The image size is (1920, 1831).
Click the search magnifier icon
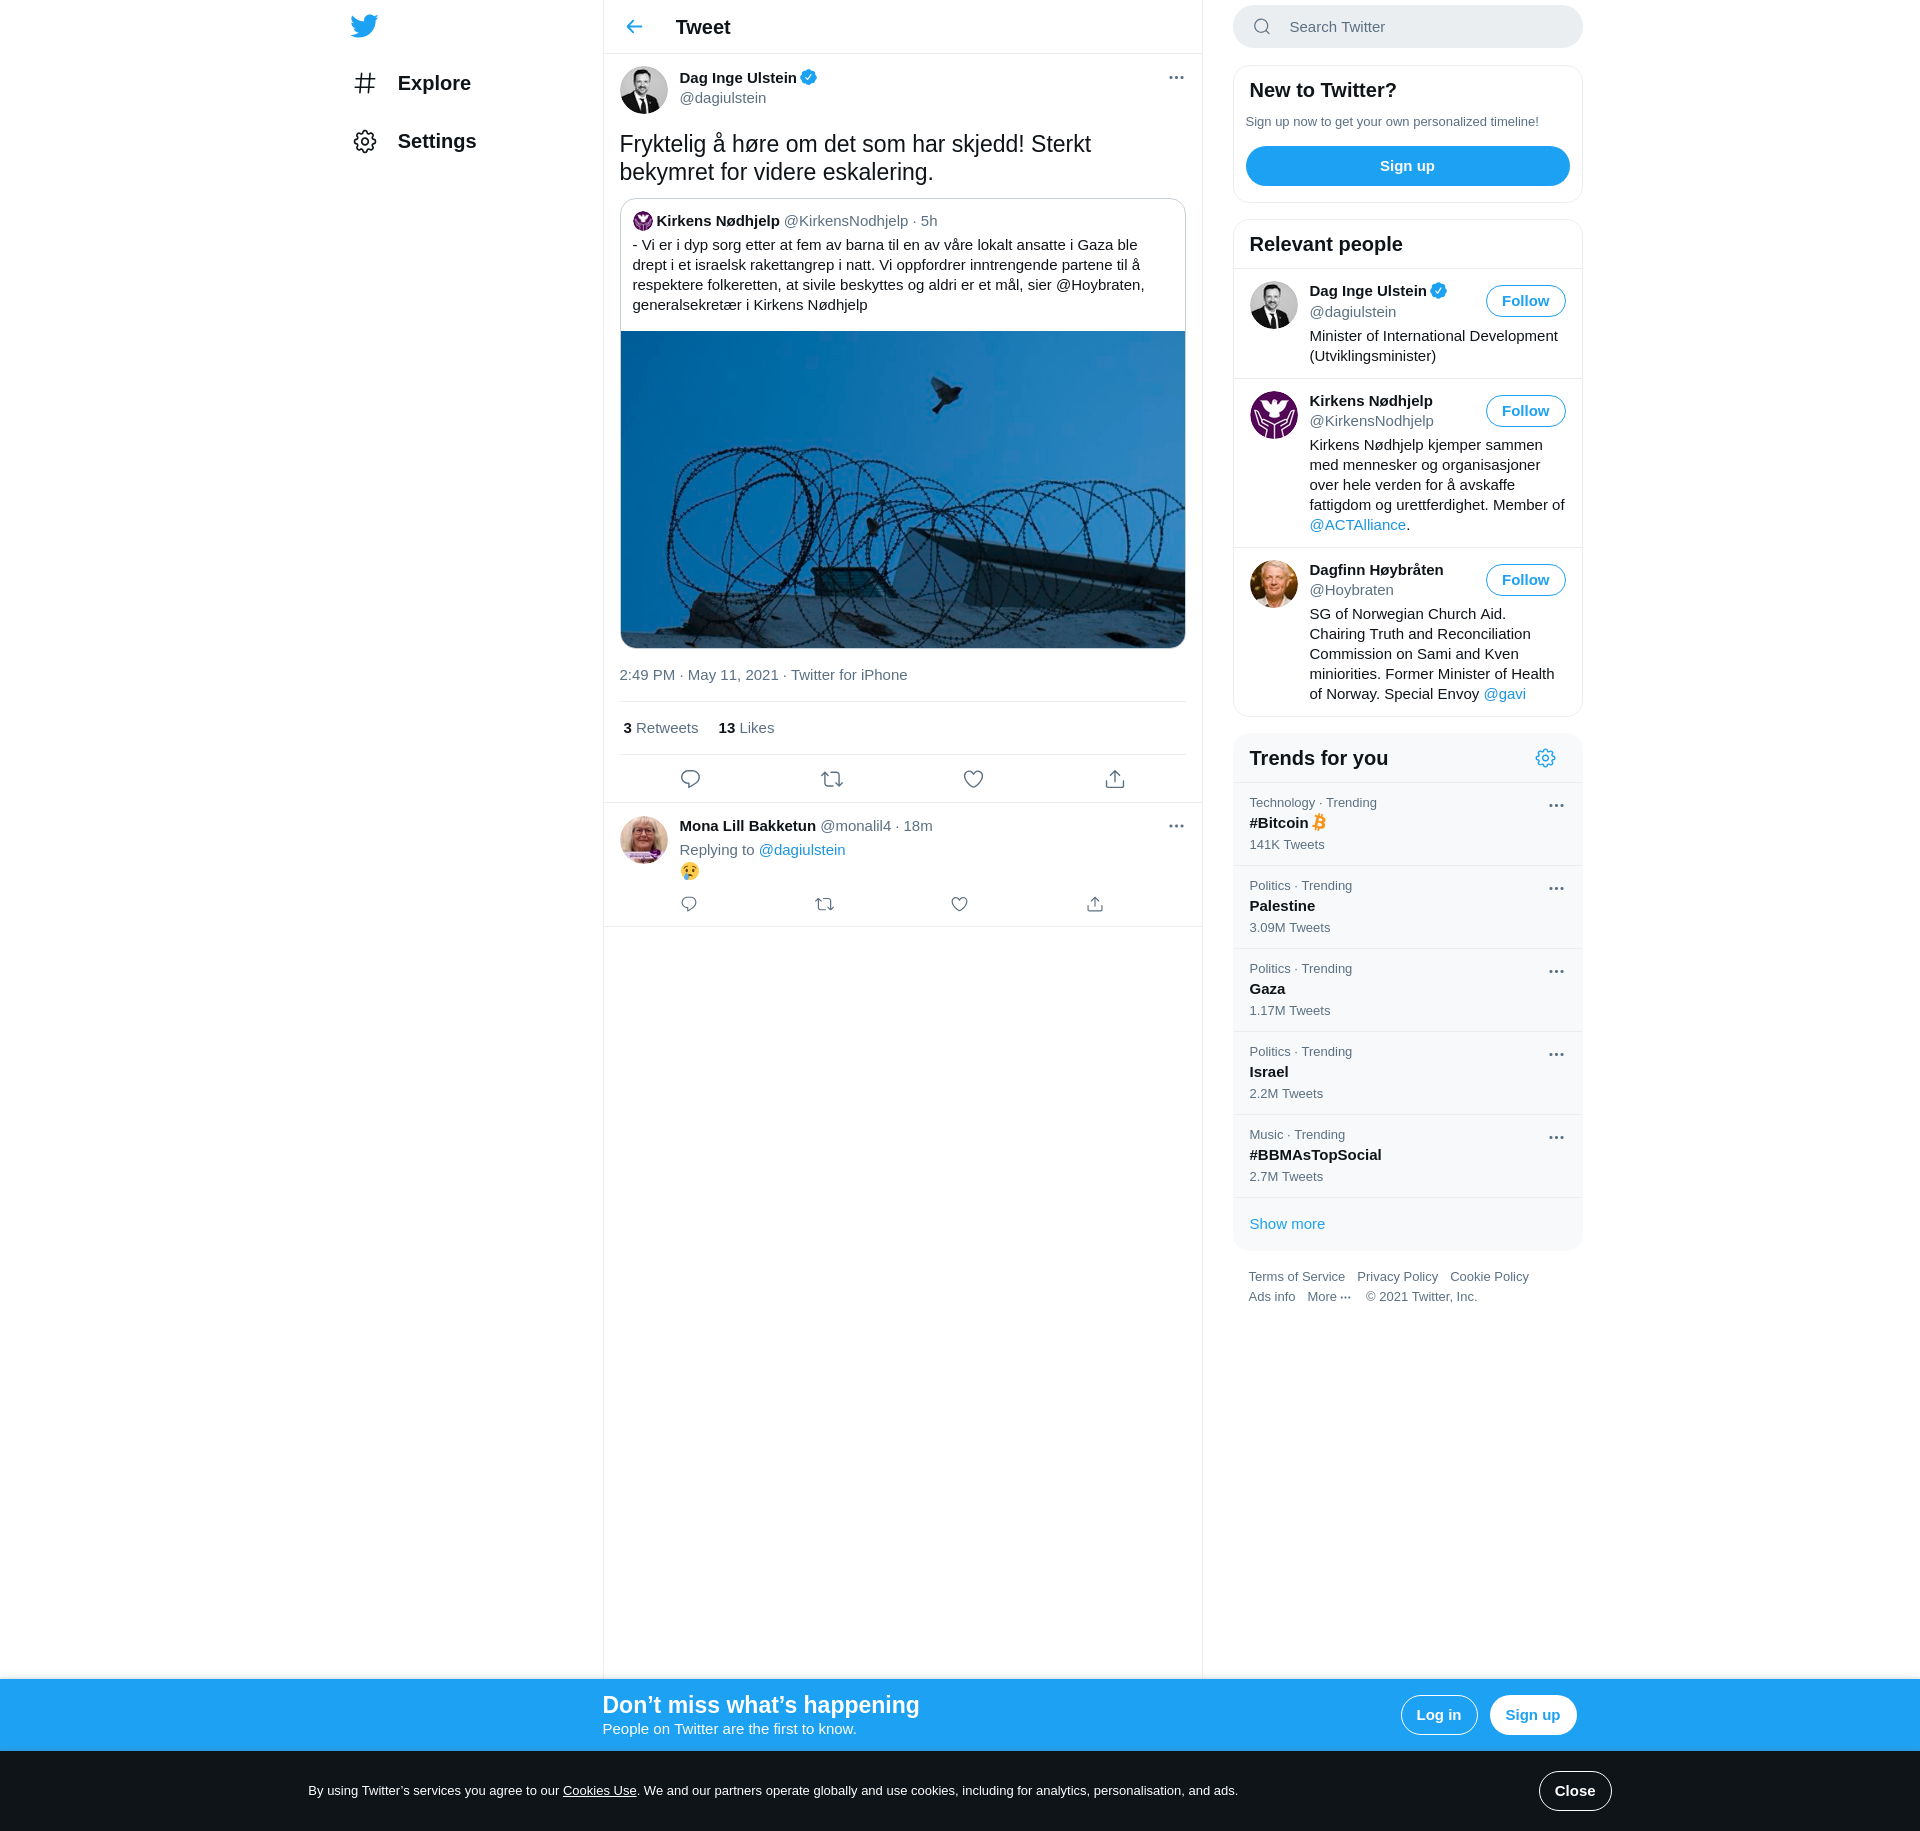pyautogui.click(x=1262, y=27)
